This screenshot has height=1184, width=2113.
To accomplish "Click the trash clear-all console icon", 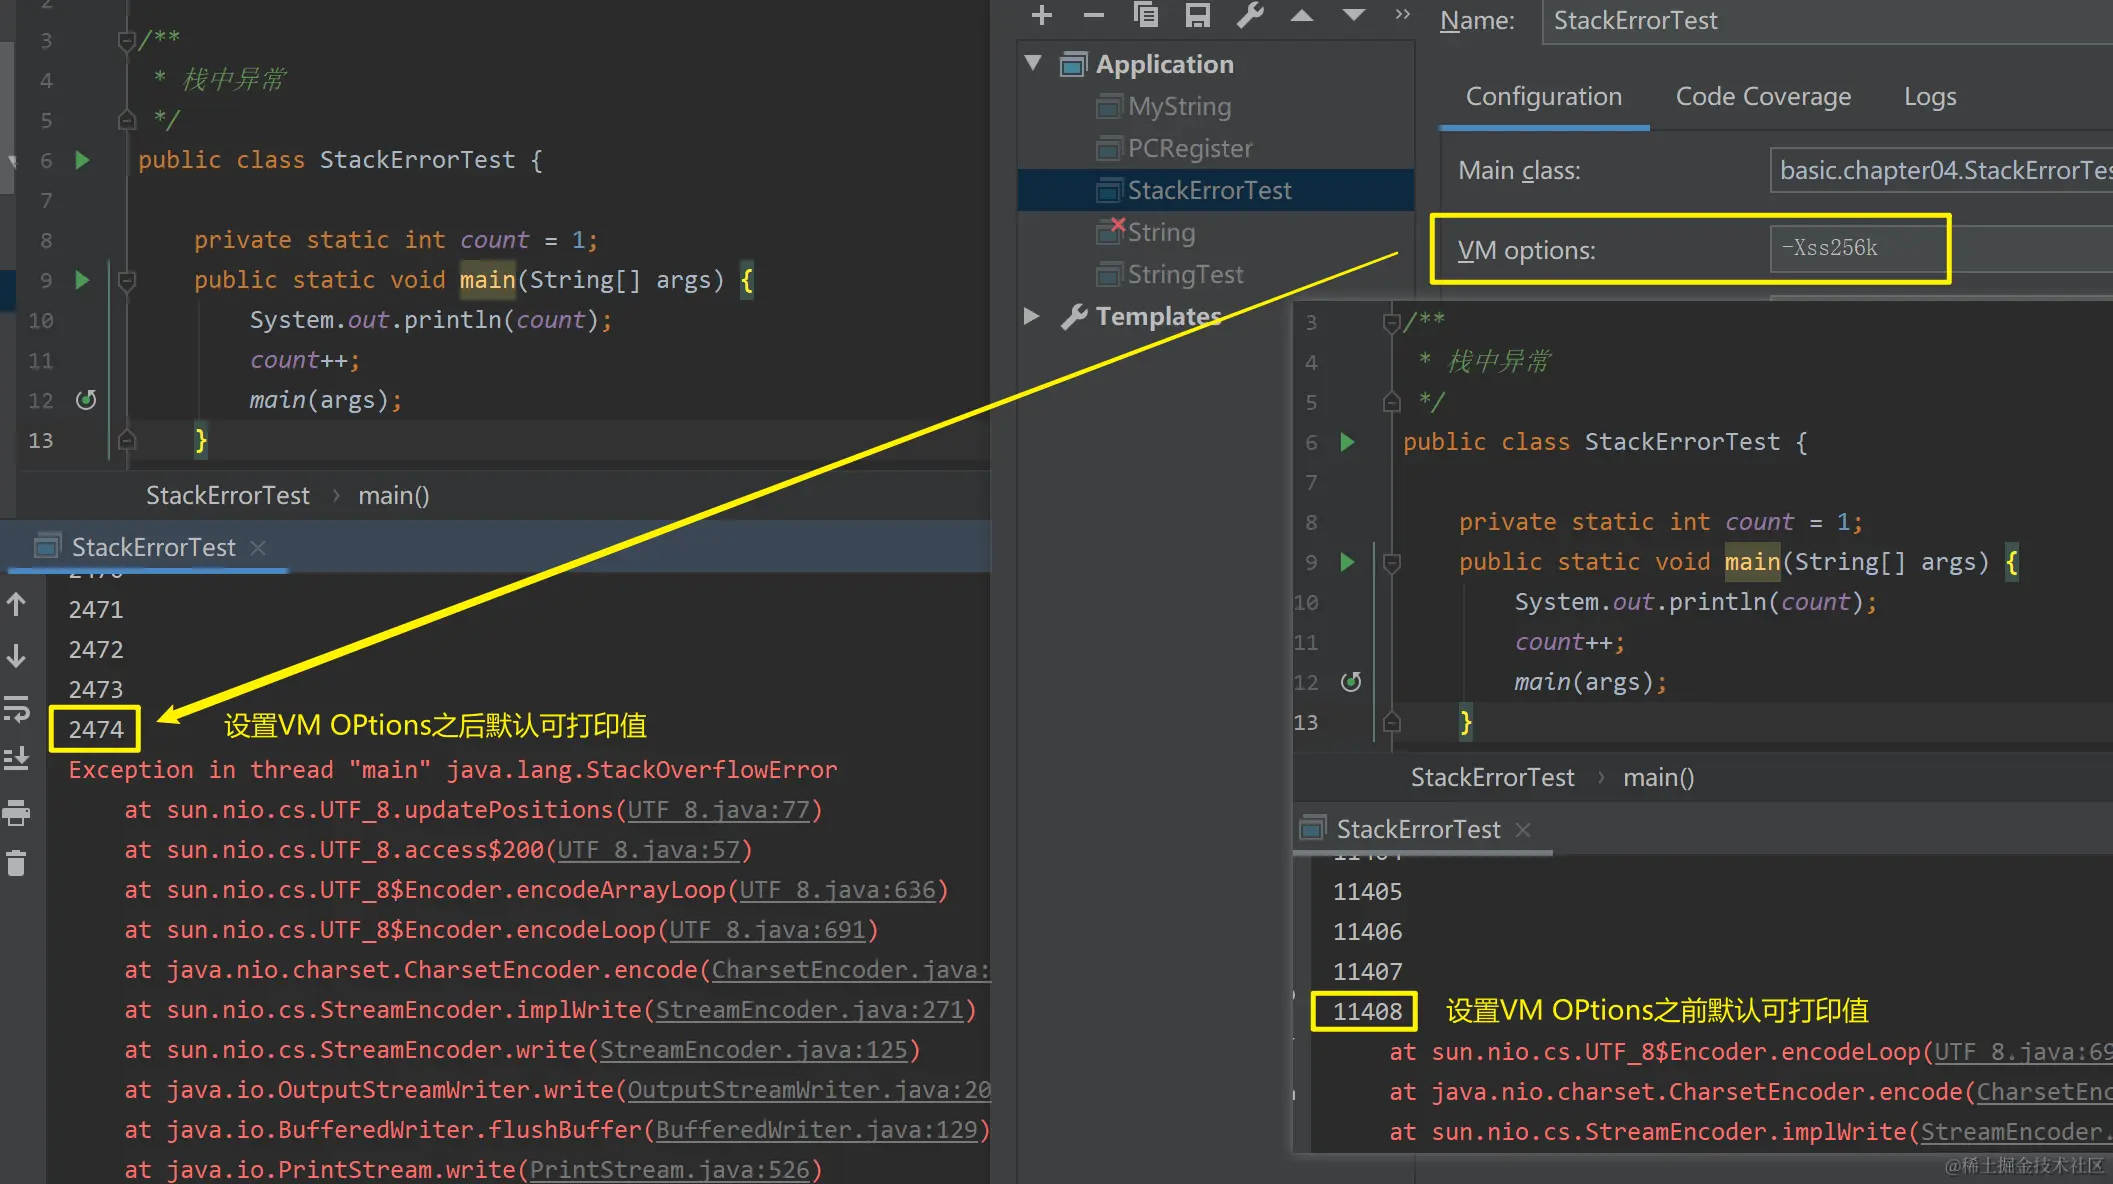I will click(16, 863).
